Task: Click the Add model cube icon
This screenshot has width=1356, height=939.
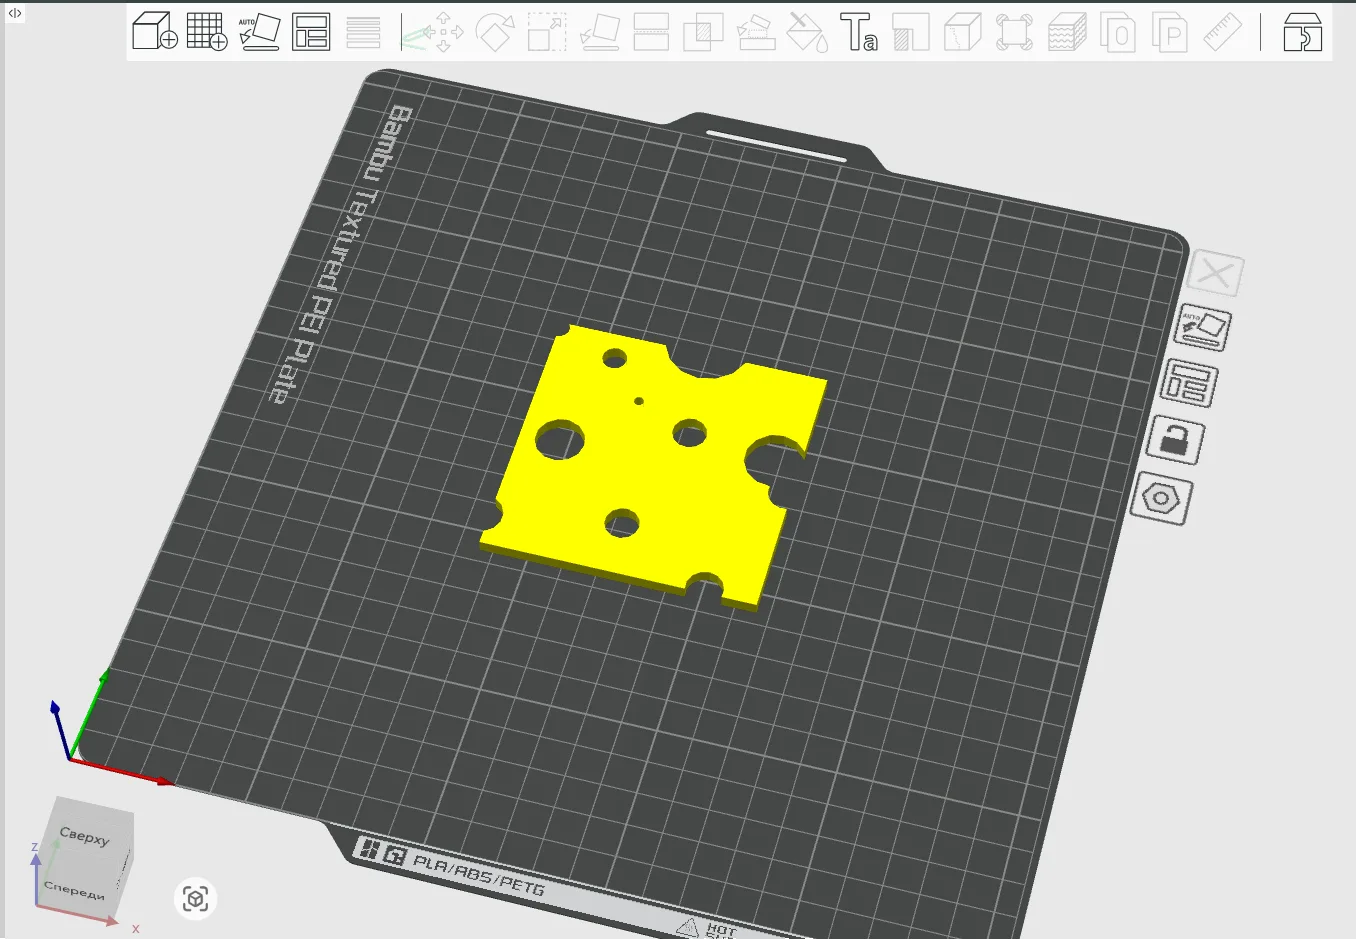Action: 155,31
